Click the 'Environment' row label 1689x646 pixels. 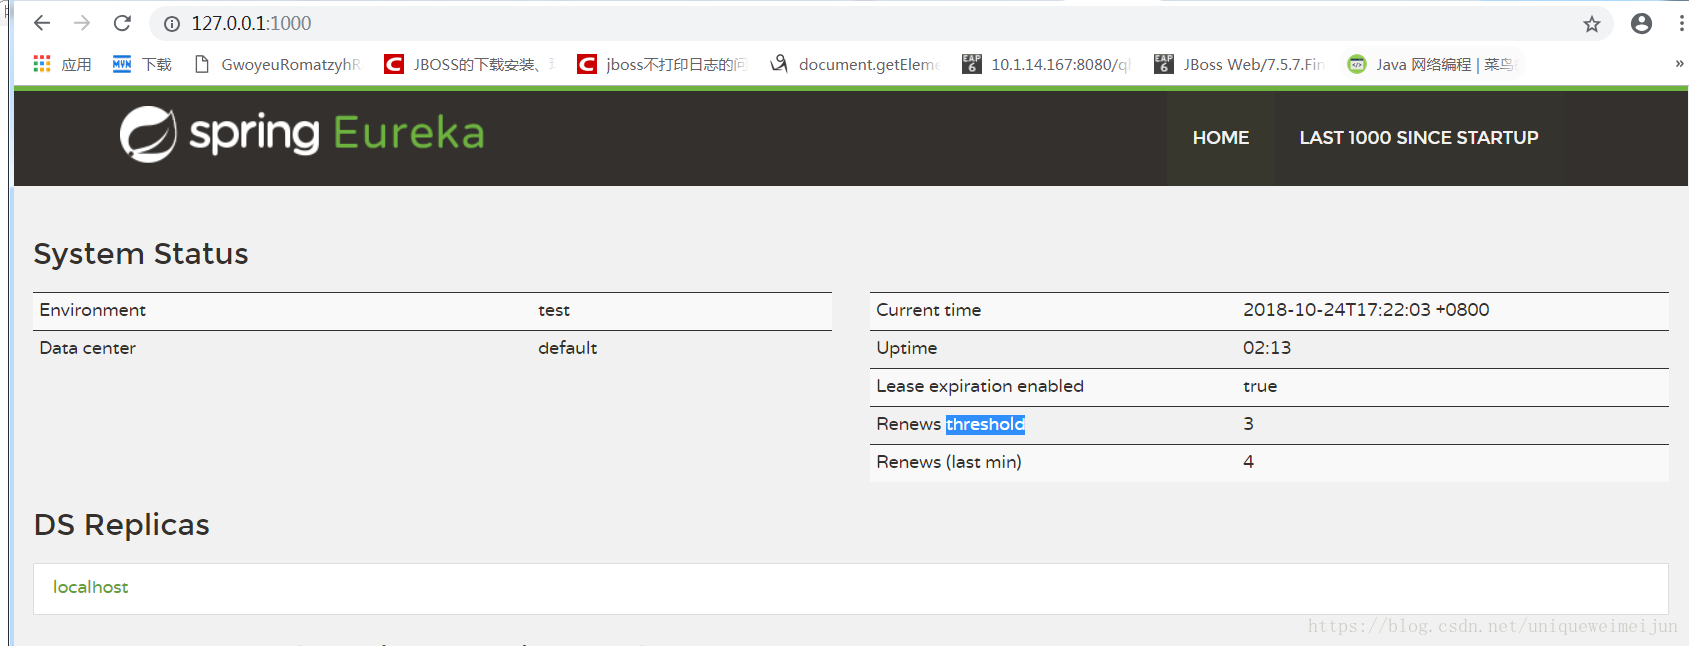[93, 310]
